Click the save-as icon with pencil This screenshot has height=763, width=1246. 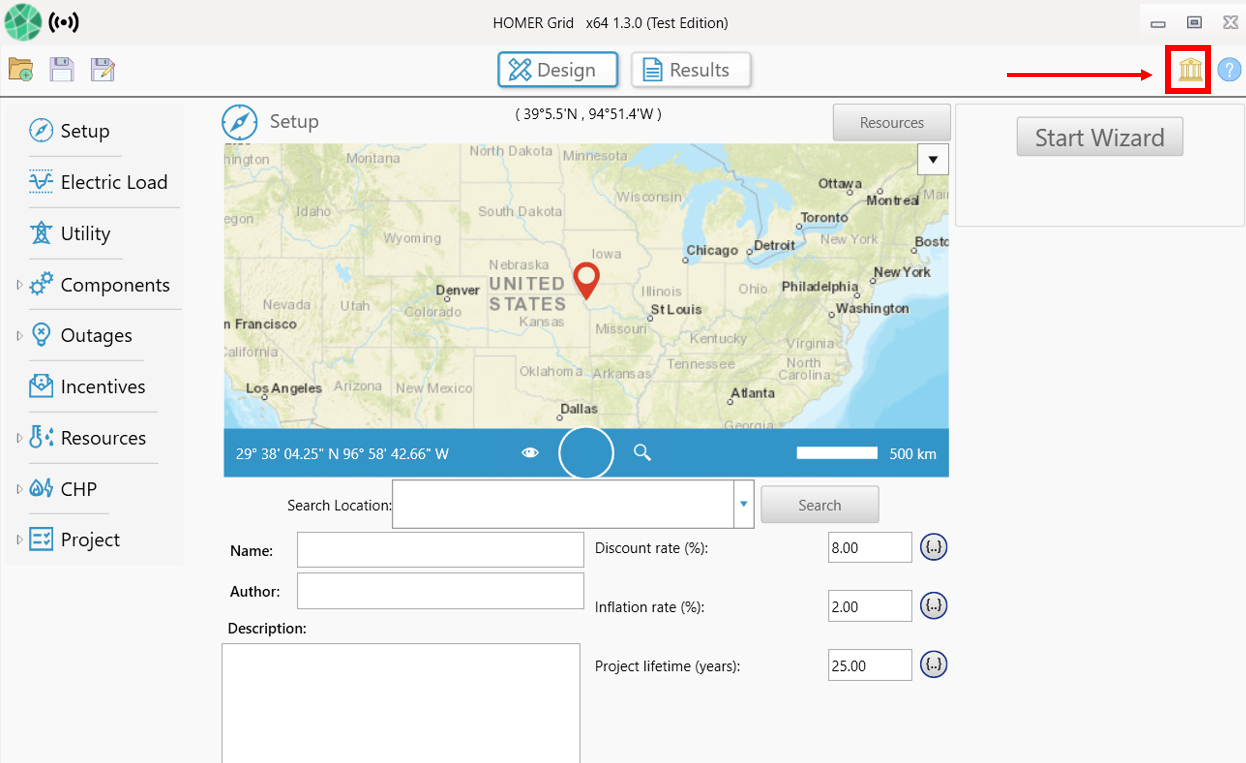coord(102,69)
